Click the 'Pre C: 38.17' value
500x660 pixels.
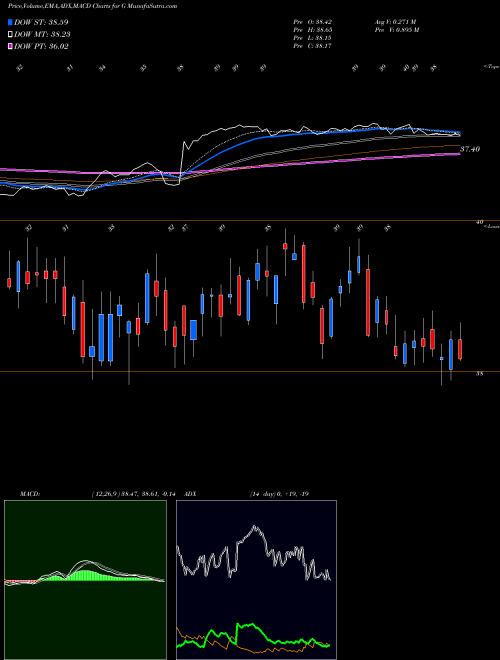coord(313,45)
